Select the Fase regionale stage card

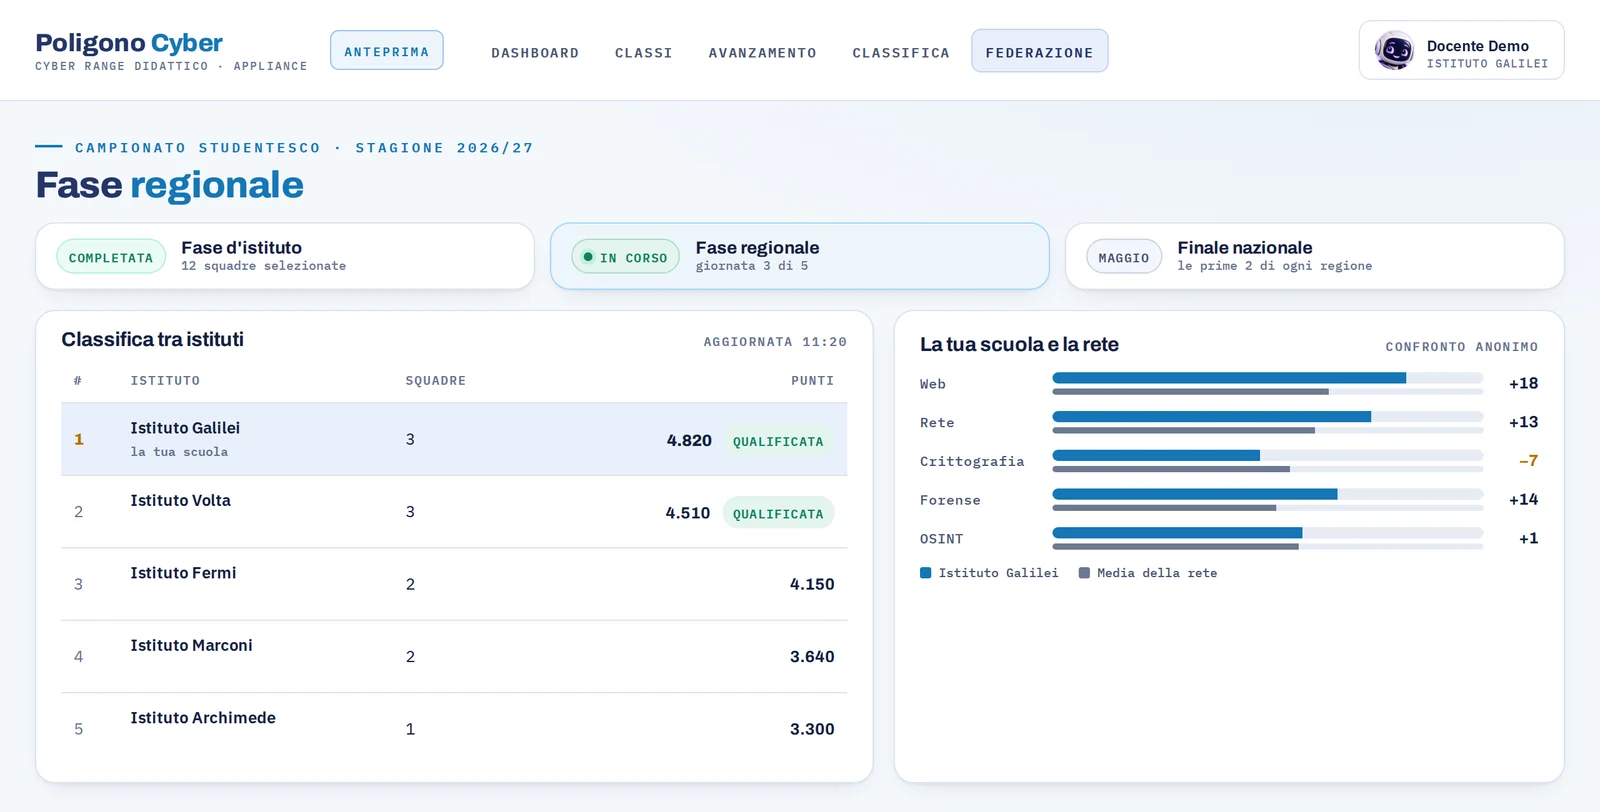[x=800, y=256]
